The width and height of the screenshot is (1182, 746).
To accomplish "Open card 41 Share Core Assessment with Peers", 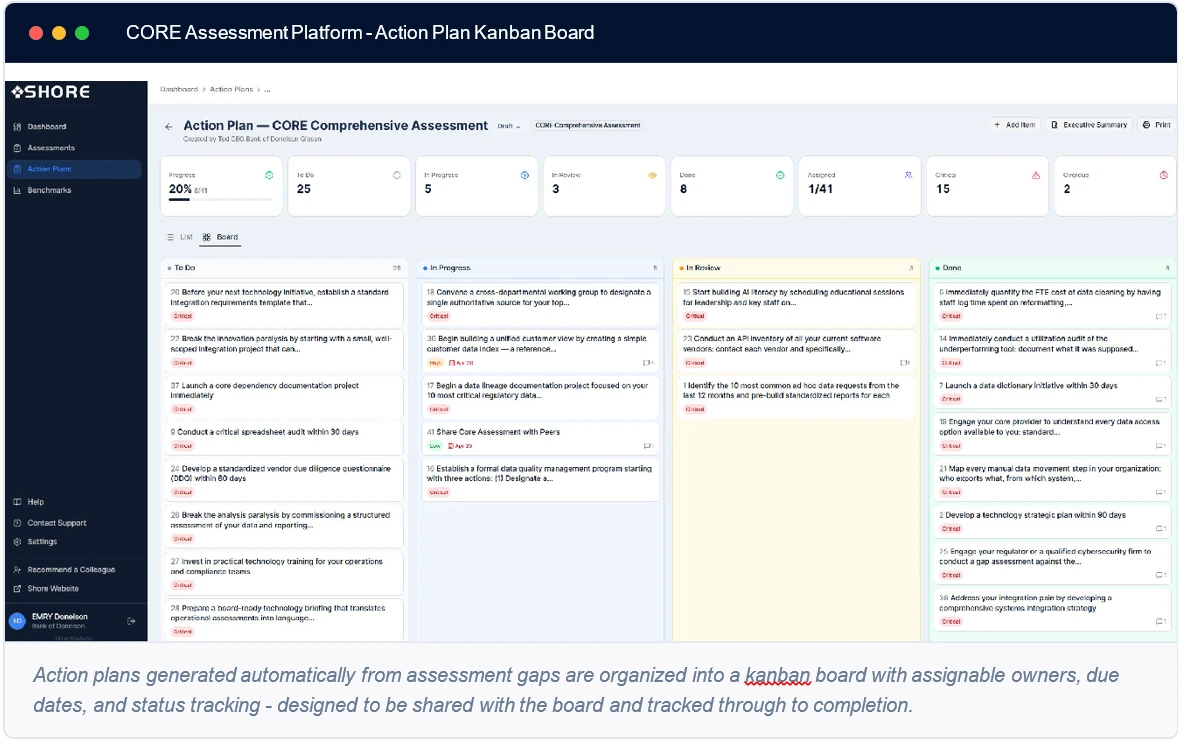I will [540, 439].
